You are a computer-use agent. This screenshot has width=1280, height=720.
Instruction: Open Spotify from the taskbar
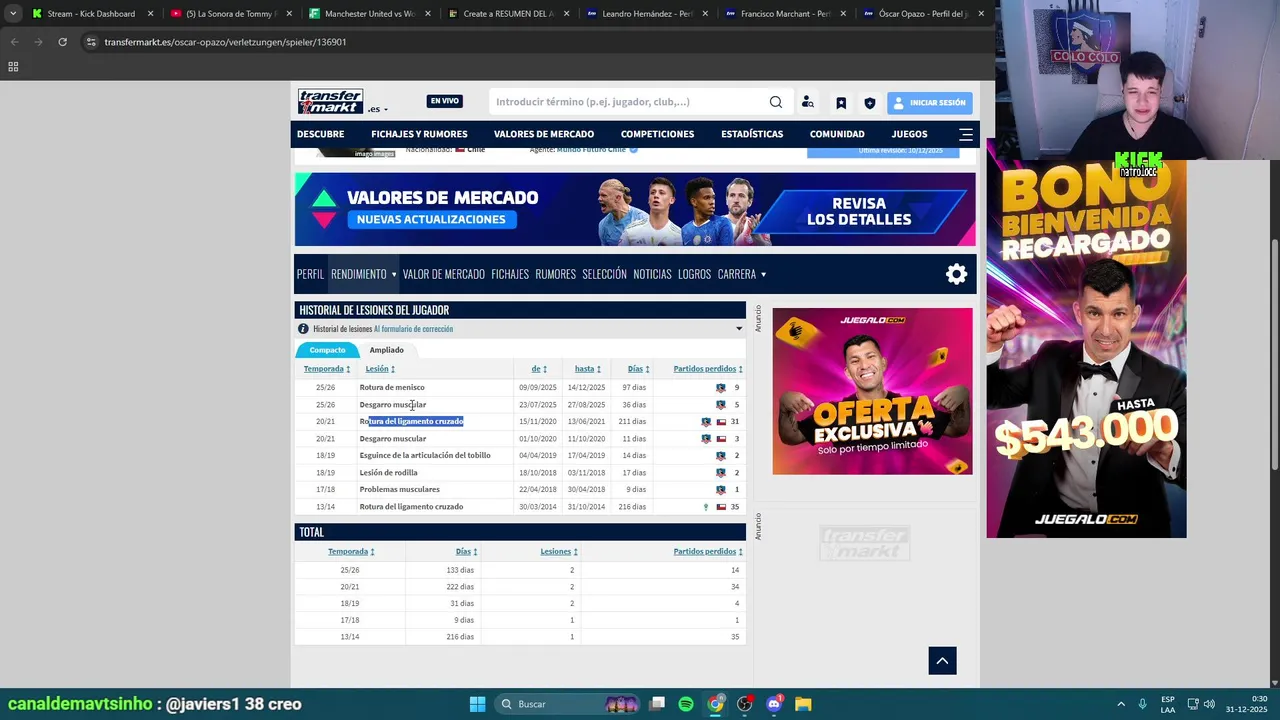686,704
